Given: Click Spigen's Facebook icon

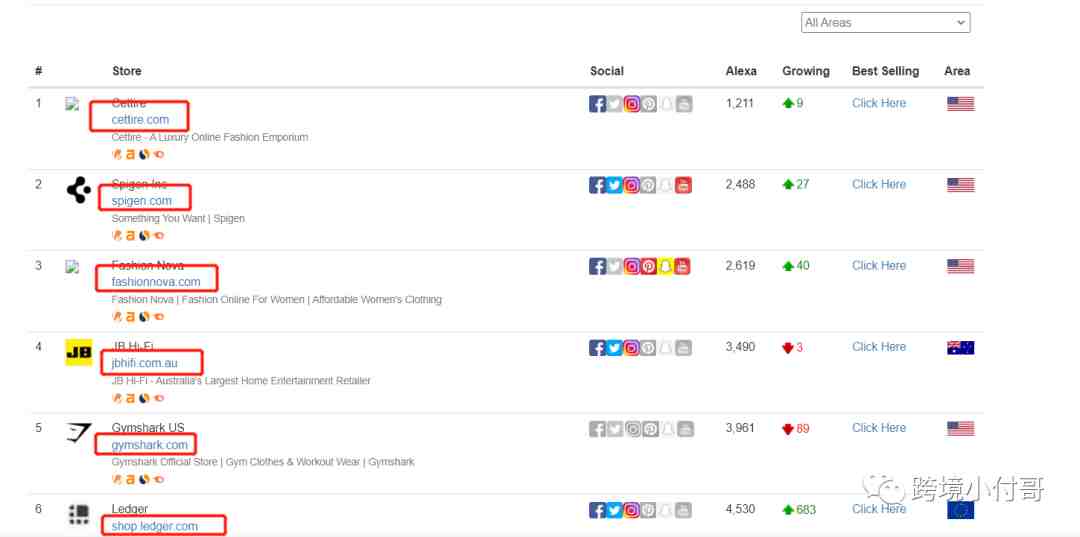Looking at the screenshot, I should [x=598, y=185].
